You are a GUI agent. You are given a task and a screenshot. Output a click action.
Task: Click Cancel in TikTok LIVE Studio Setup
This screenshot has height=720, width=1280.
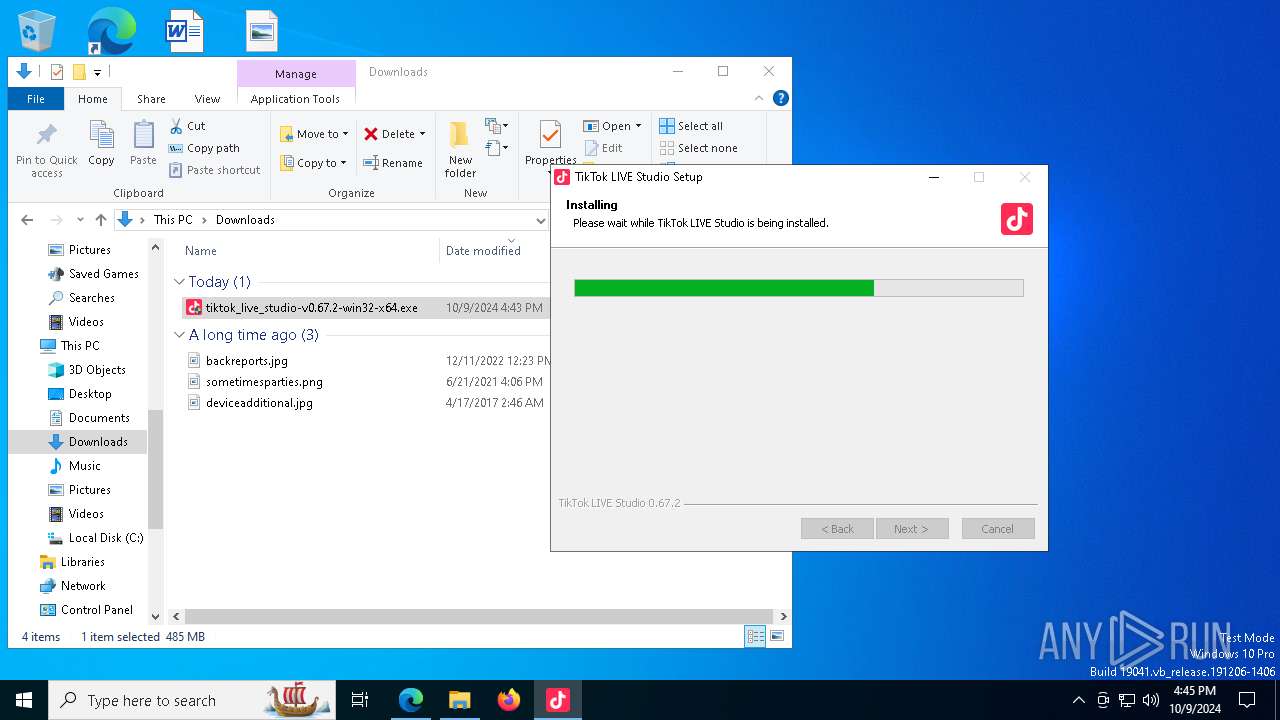click(x=998, y=529)
